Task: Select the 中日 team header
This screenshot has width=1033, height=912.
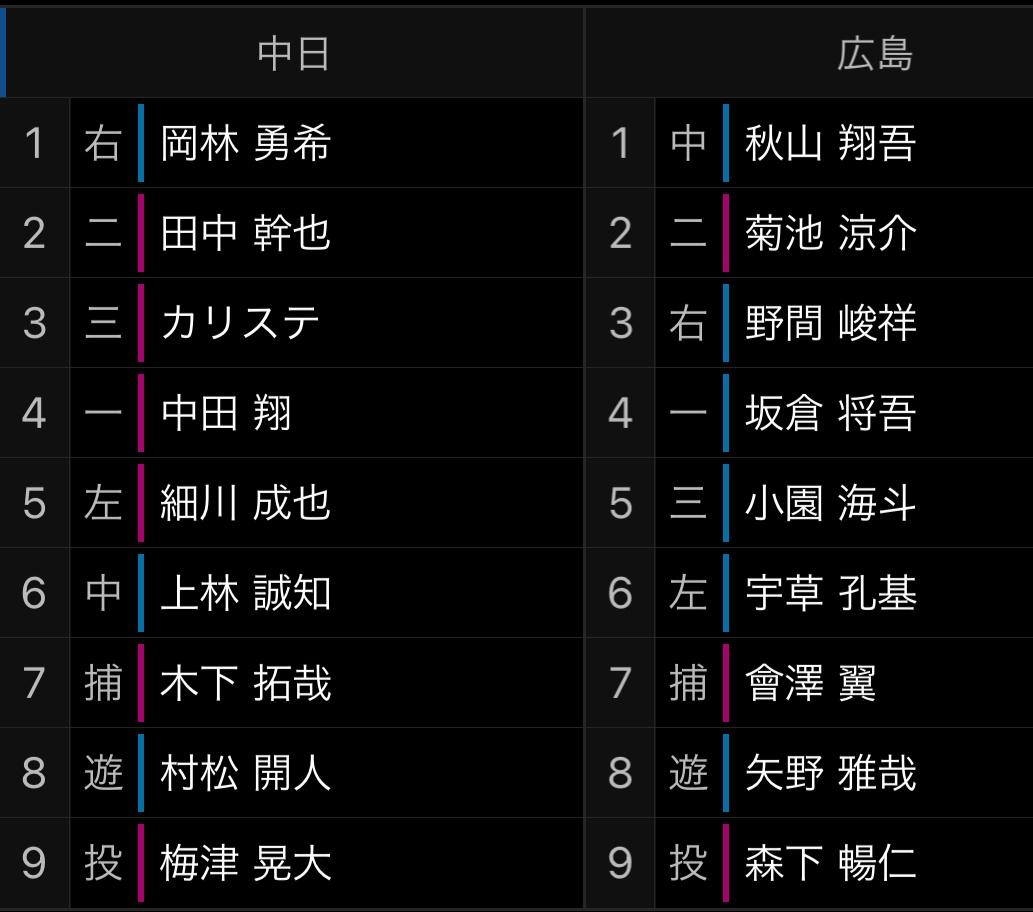Action: point(293,53)
